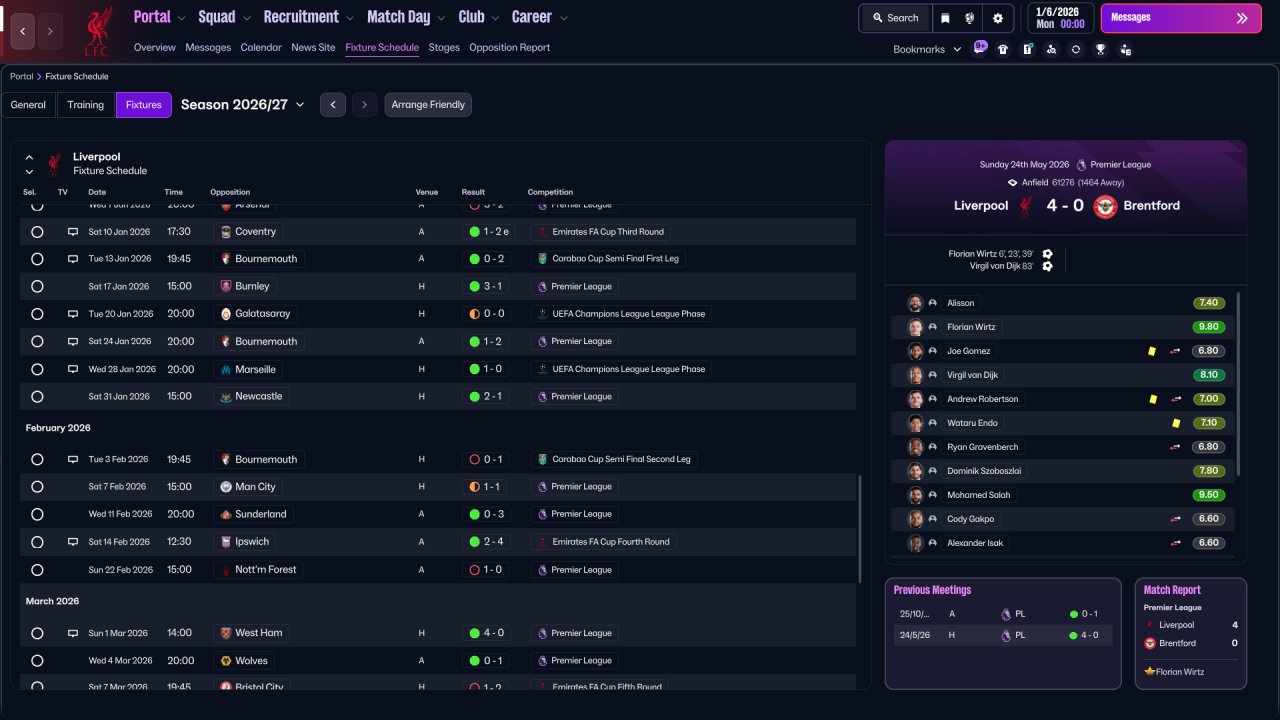Click the TV icon on the Coventry fixture row
The height and width of the screenshot is (720, 1280).
point(72,232)
